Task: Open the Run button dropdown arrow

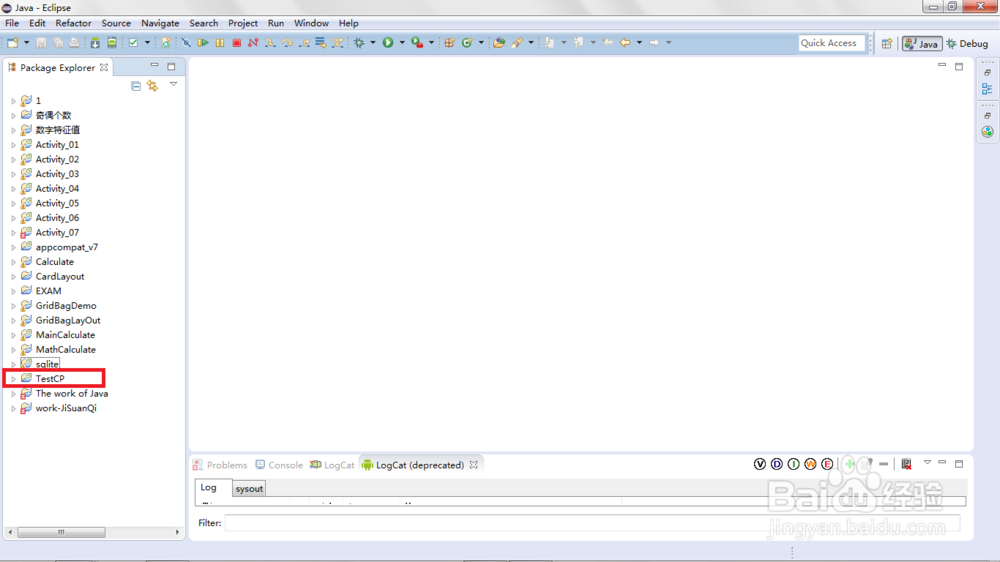Action: (402, 43)
